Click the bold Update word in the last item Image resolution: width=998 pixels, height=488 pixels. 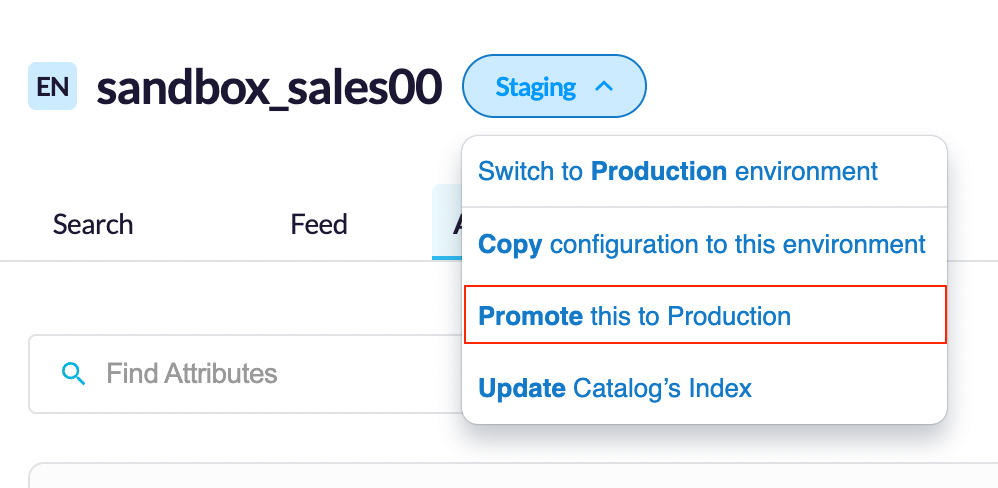point(521,388)
